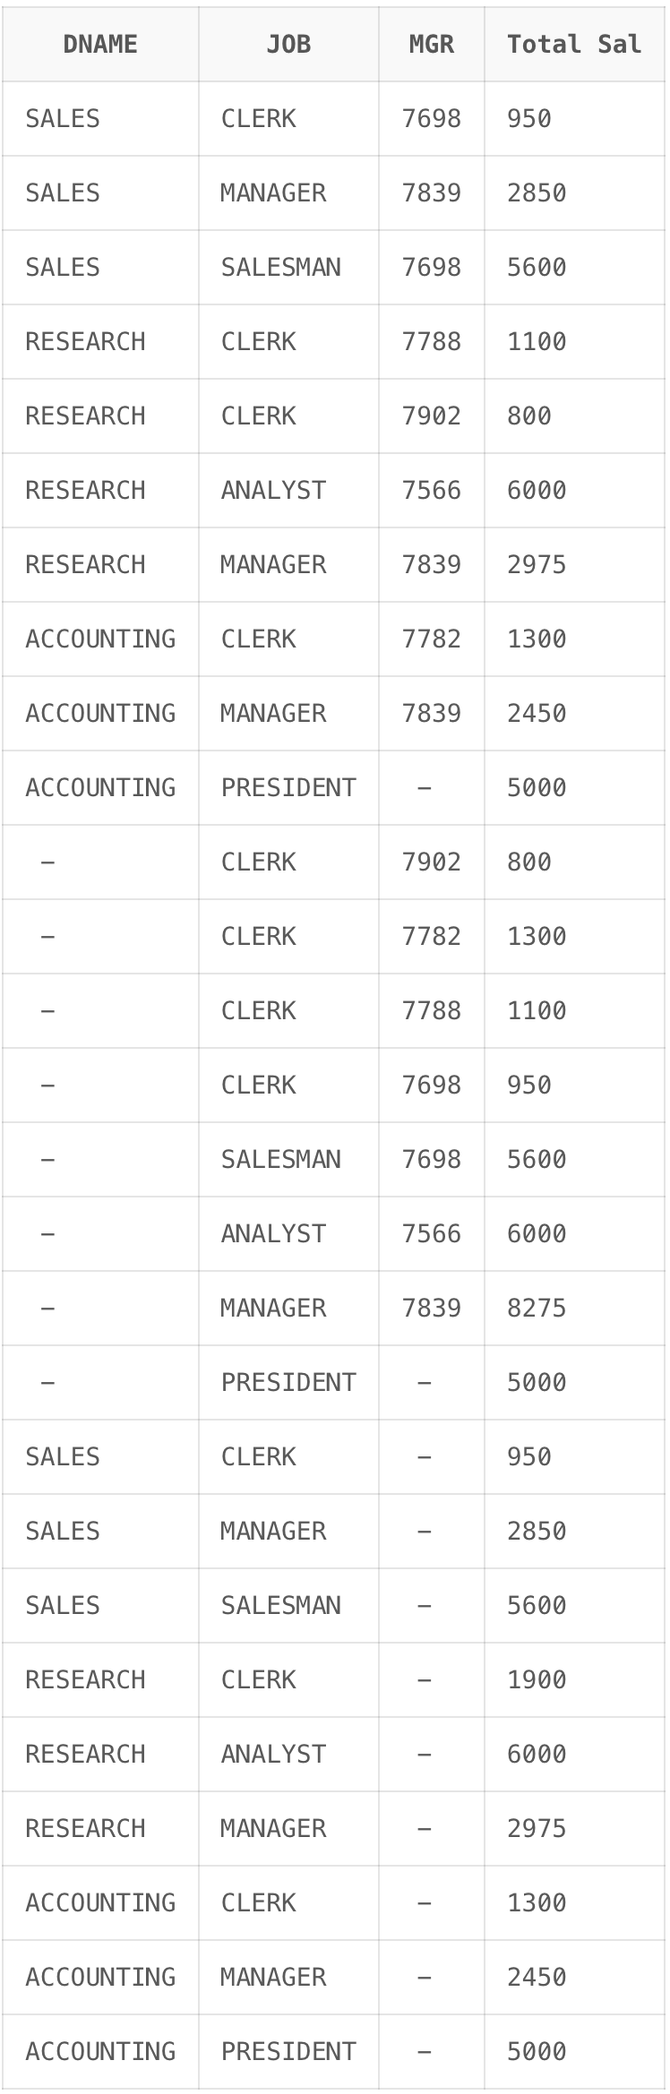Click the JOB column header
The image size is (670, 2094).
(288, 44)
